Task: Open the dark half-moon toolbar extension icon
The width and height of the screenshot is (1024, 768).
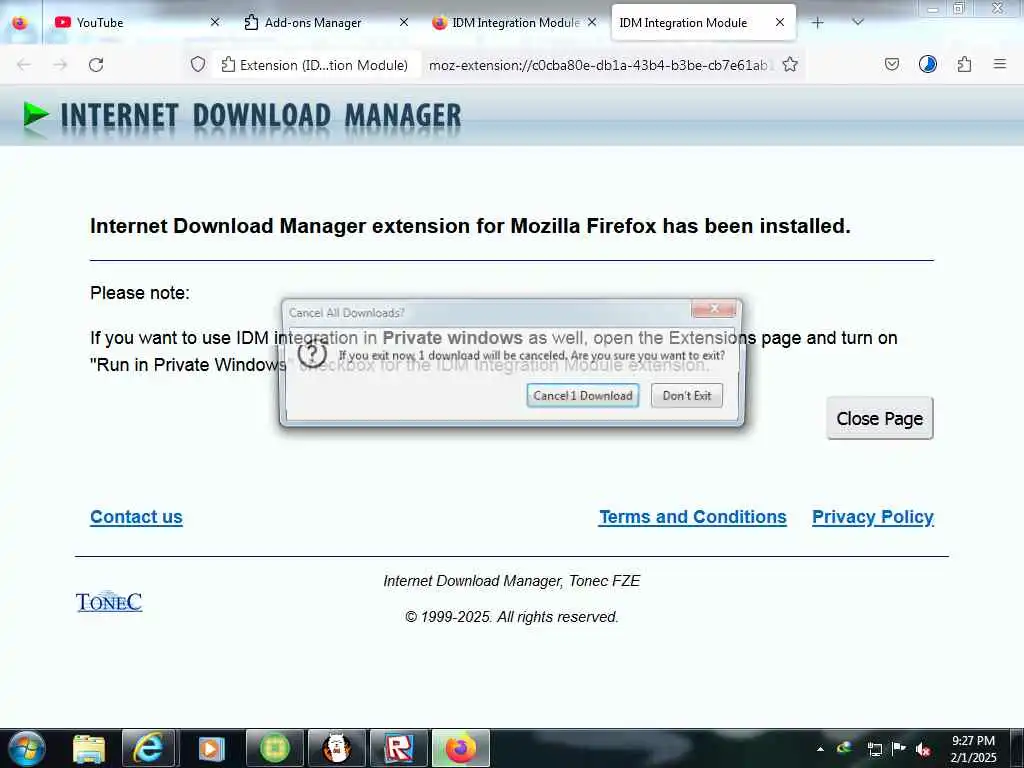Action: pos(927,64)
